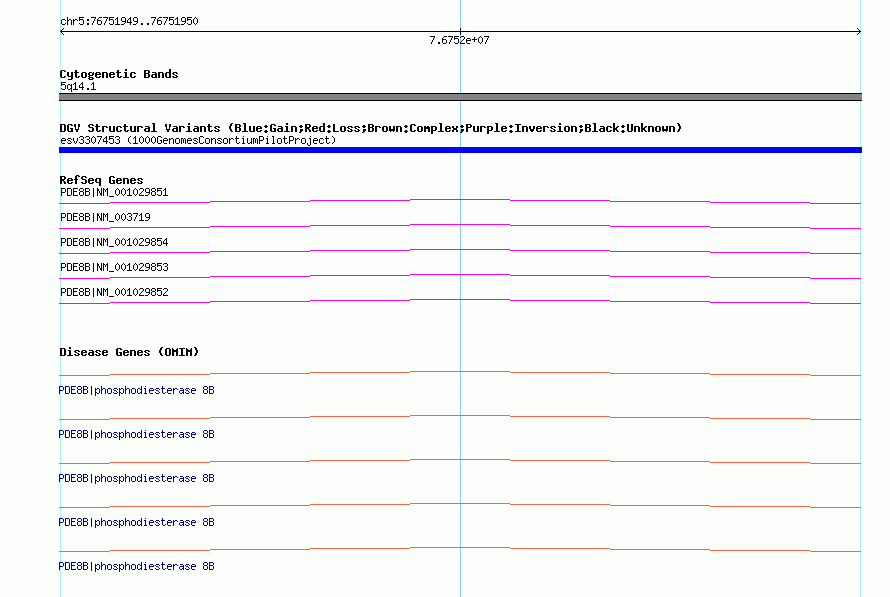Click the left arrowhead of the ruler

(x=62, y=32)
